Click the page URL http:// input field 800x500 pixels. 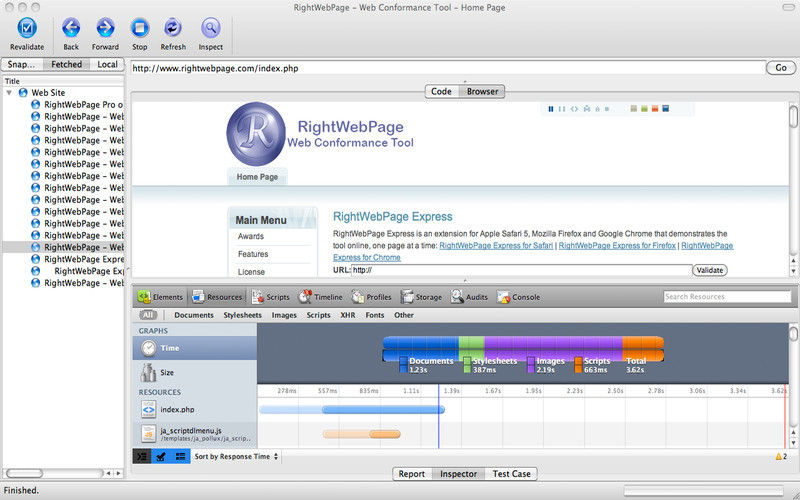[520, 270]
